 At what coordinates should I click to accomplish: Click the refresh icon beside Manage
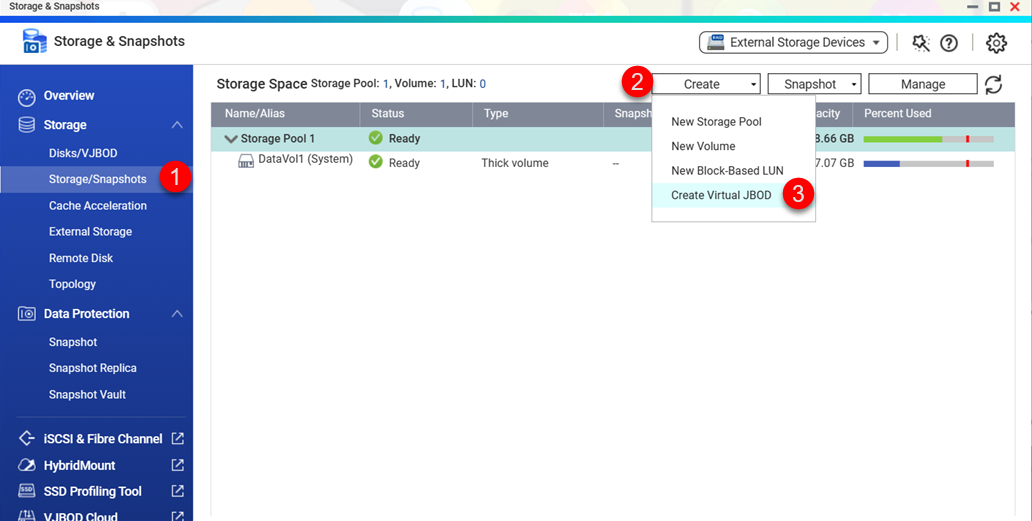[993, 85]
